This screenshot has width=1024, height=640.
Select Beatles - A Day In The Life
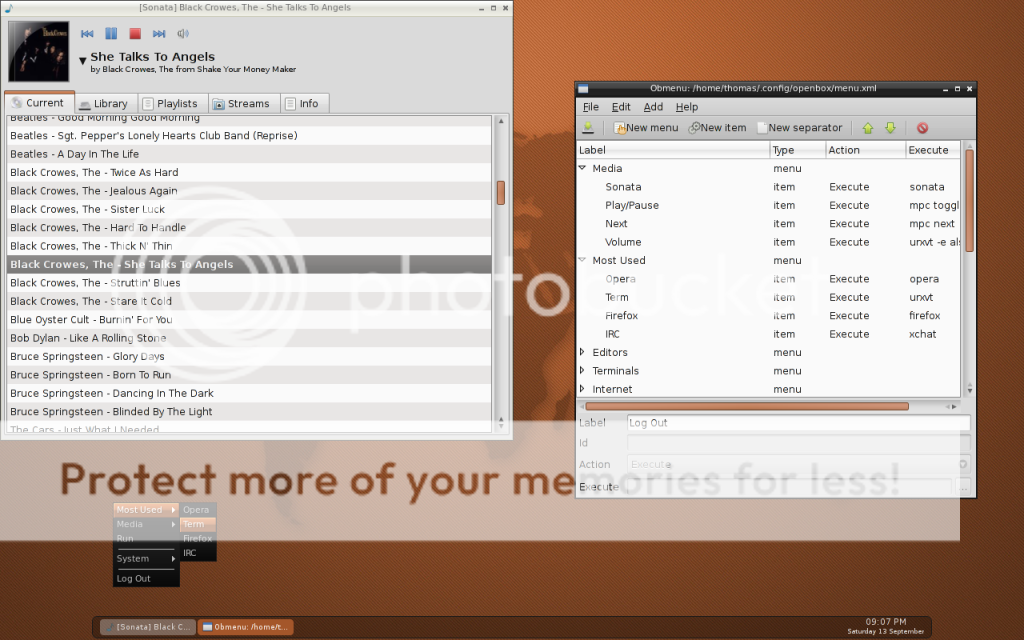249,154
